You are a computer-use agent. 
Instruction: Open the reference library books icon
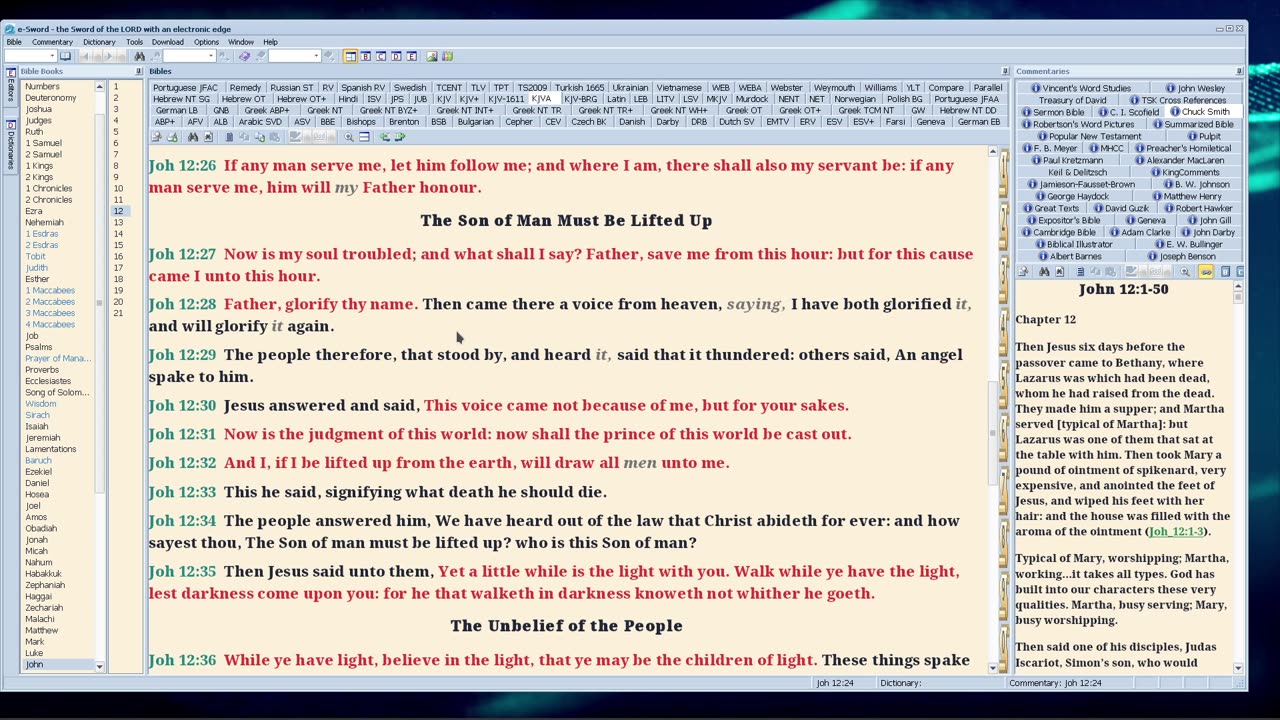click(446, 56)
